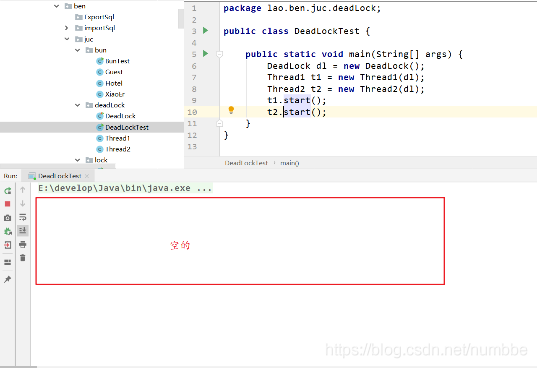Click the debug bug icon in Run panel

click(8, 231)
